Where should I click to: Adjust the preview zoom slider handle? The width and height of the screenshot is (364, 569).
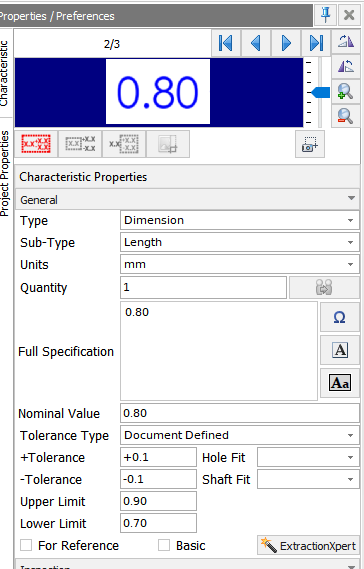coord(321,93)
